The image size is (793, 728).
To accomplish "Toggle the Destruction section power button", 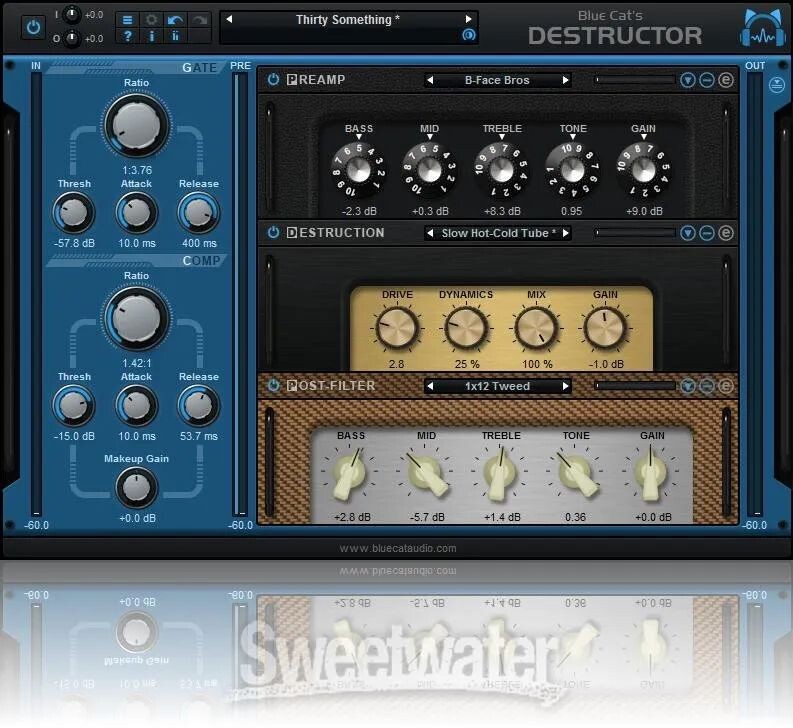I will coord(273,233).
